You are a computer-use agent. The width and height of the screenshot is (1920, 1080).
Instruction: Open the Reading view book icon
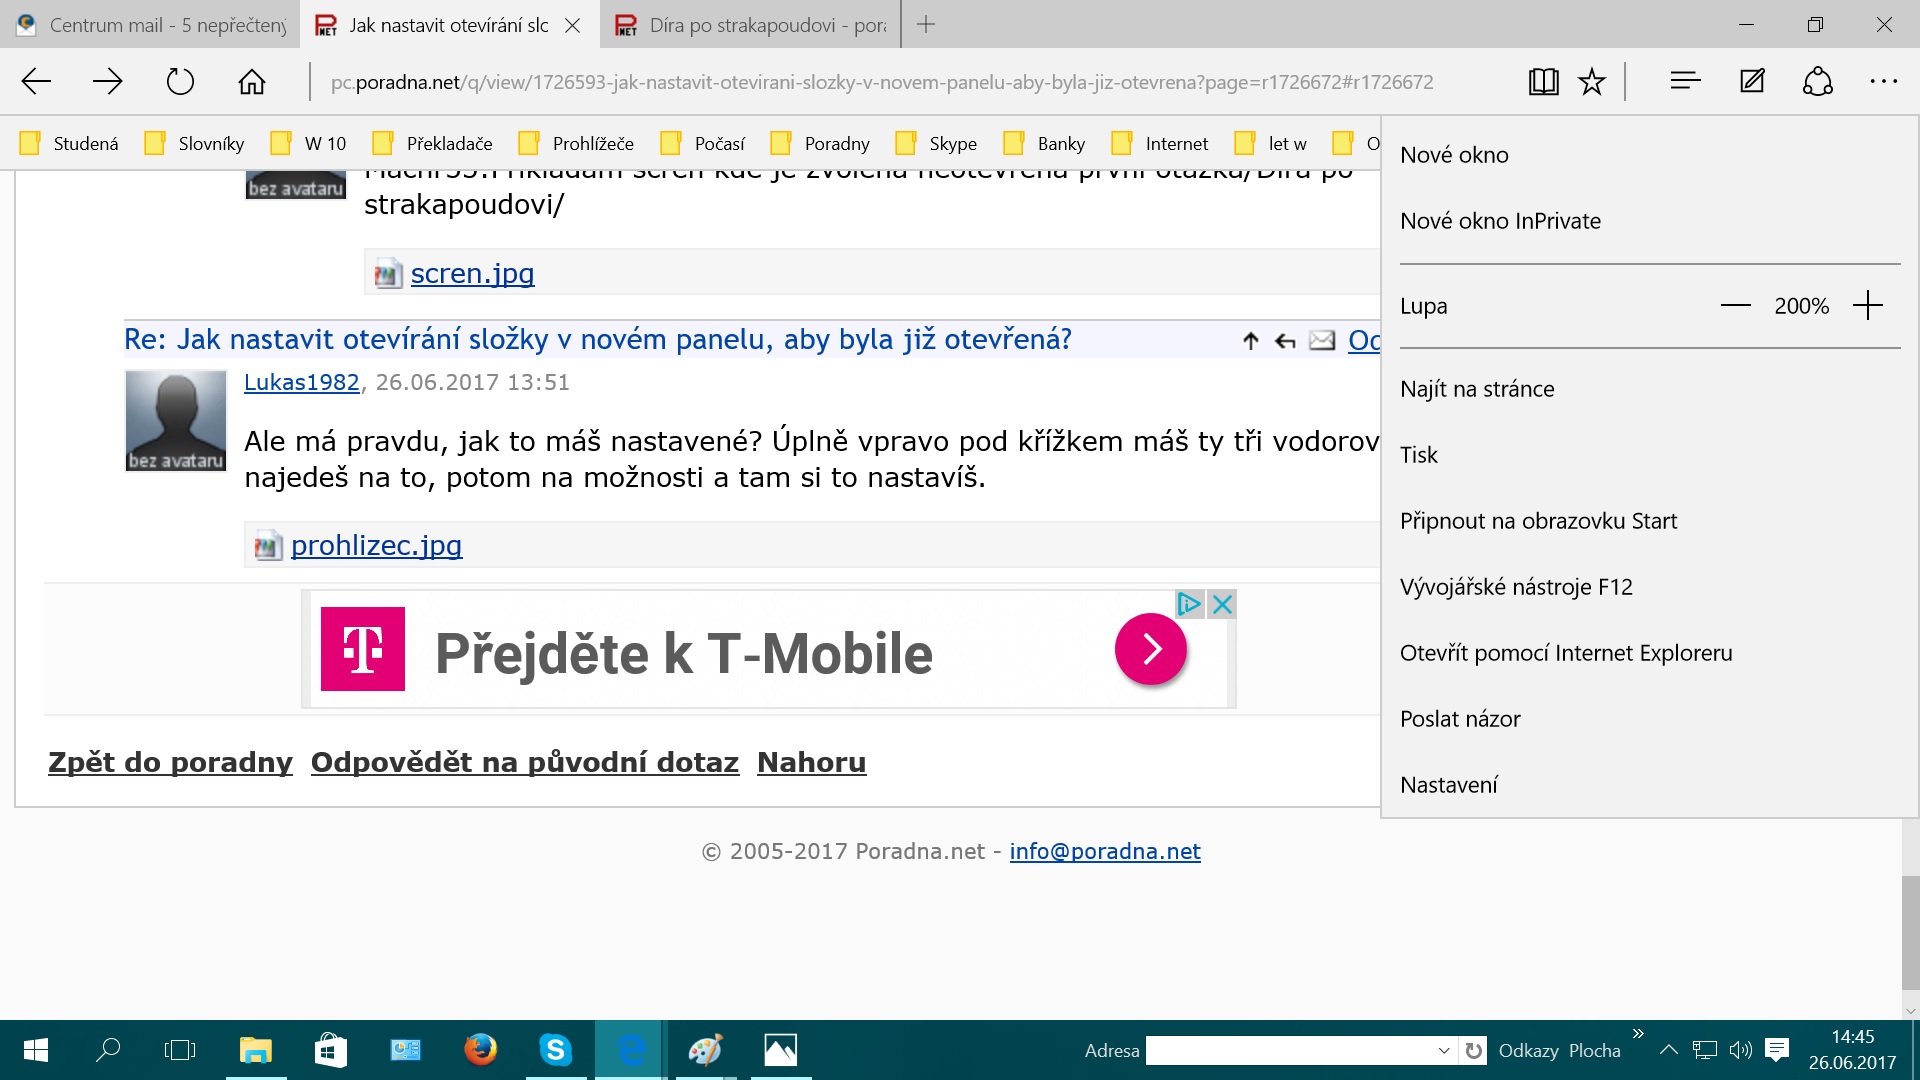click(x=1543, y=81)
